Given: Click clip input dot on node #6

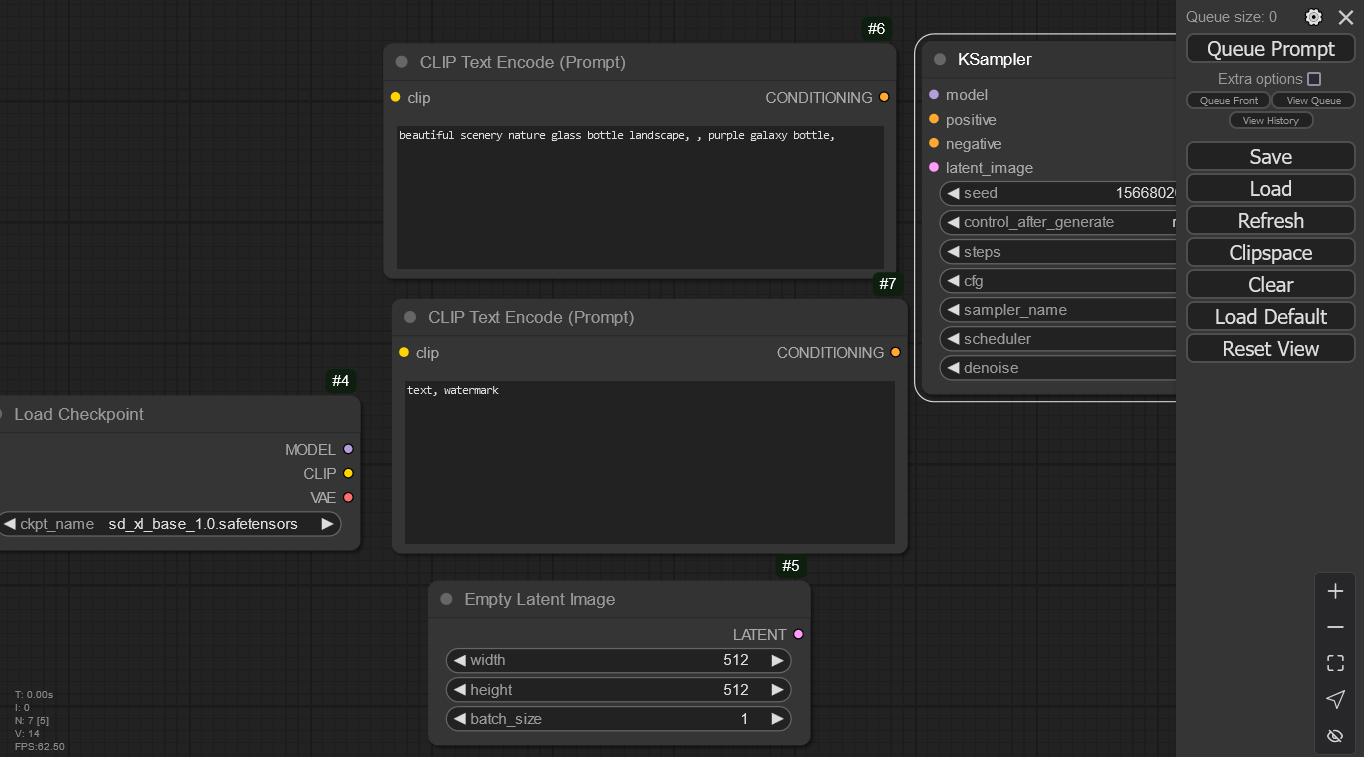Looking at the screenshot, I should coord(396,97).
